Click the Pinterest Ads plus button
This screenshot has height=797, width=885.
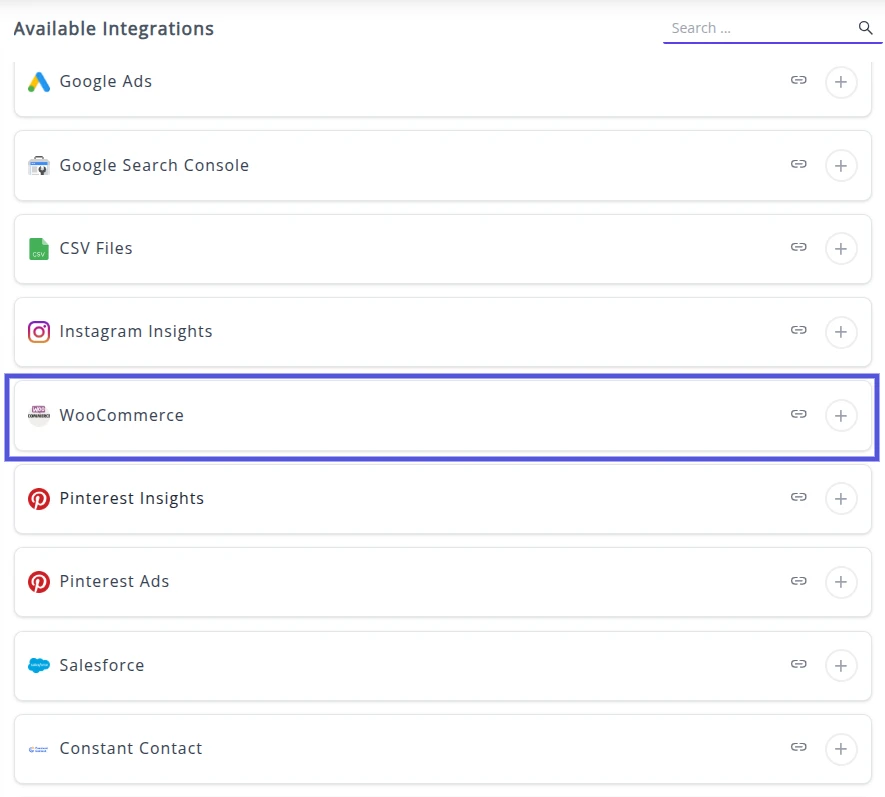click(841, 582)
